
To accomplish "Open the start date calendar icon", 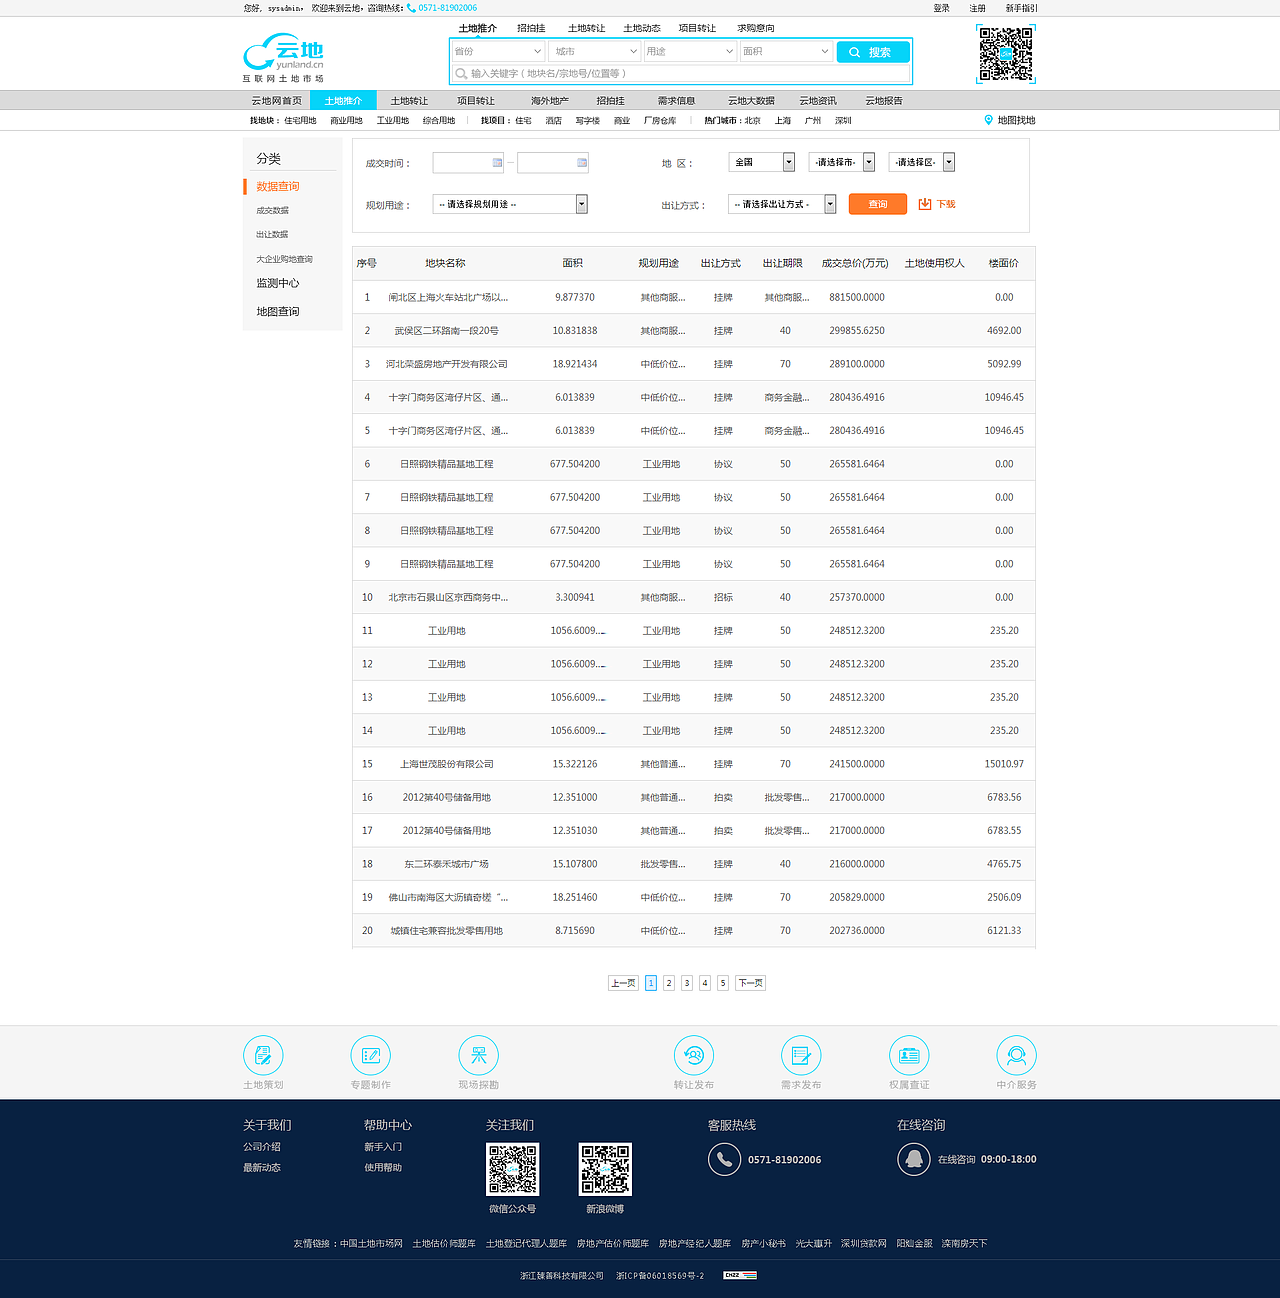I will pyautogui.click(x=497, y=162).
